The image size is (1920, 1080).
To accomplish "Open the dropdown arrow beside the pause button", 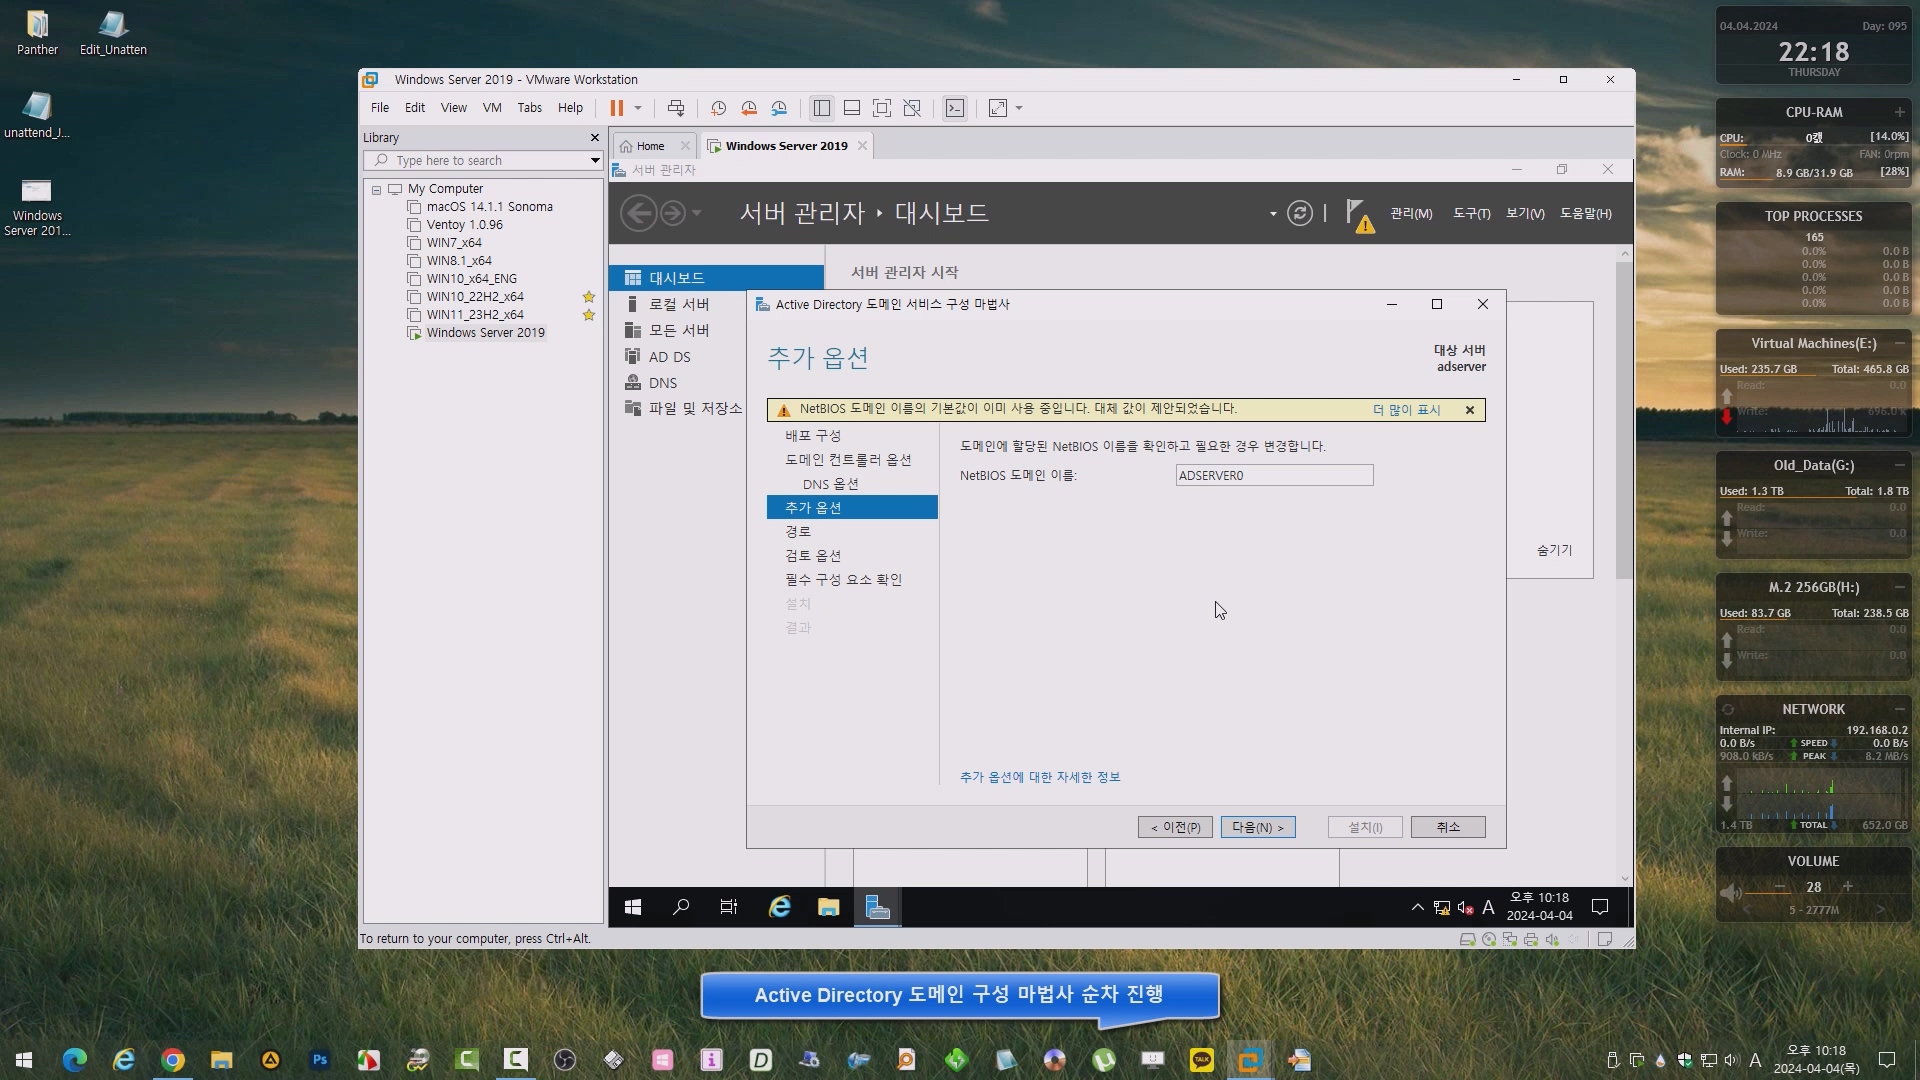I will (638, 108).
